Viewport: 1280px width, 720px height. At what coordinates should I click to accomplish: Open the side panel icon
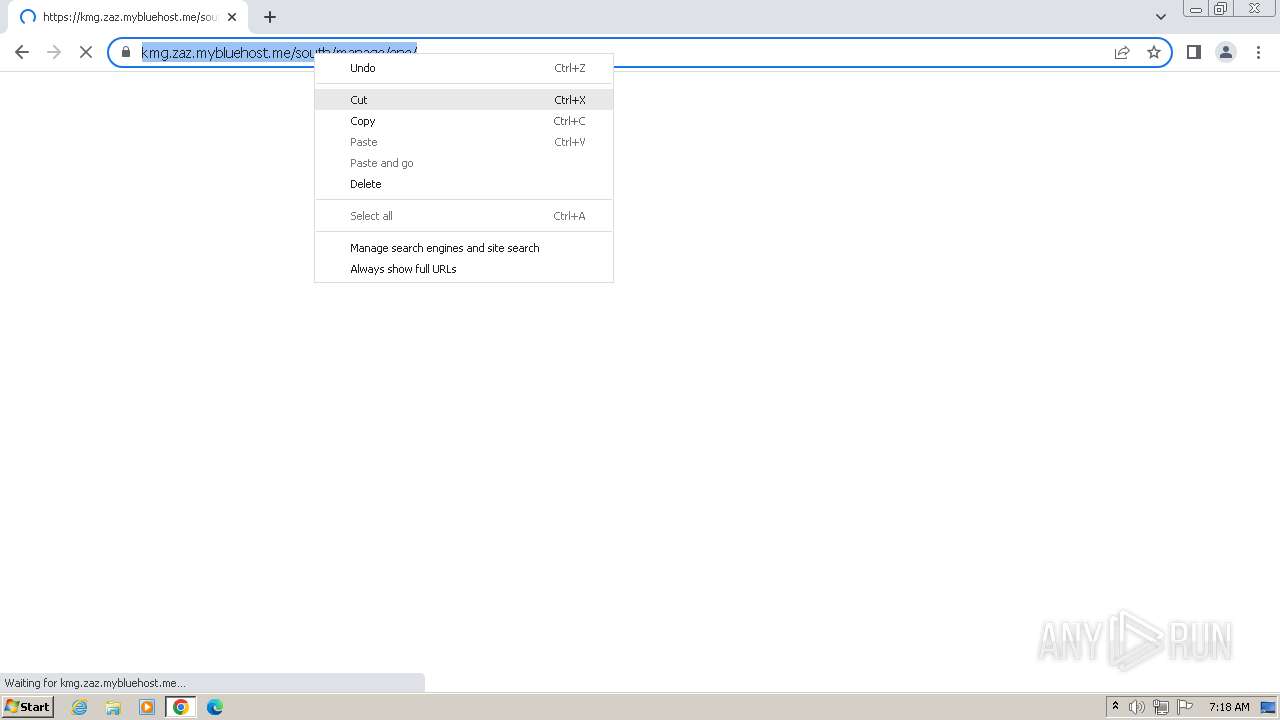pos(1193,52)
